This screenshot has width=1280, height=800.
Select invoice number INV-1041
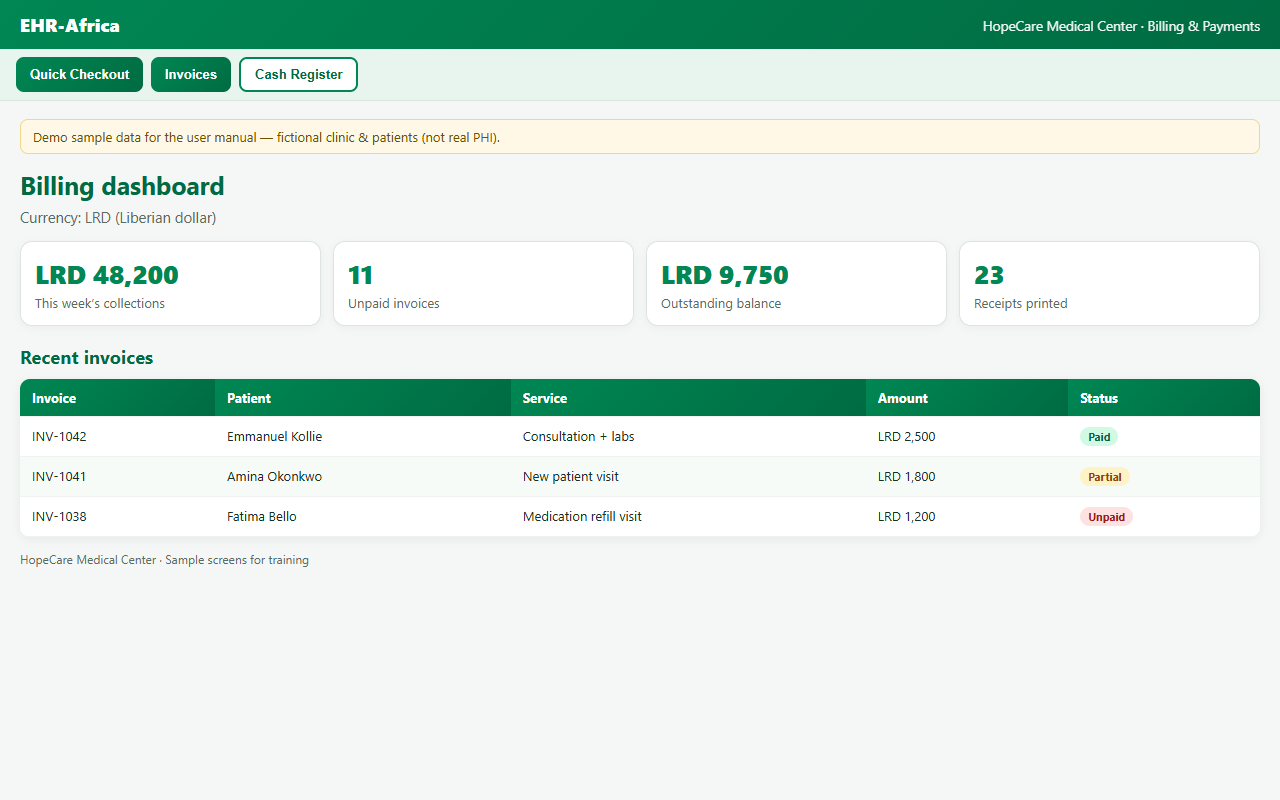point(59,477)
